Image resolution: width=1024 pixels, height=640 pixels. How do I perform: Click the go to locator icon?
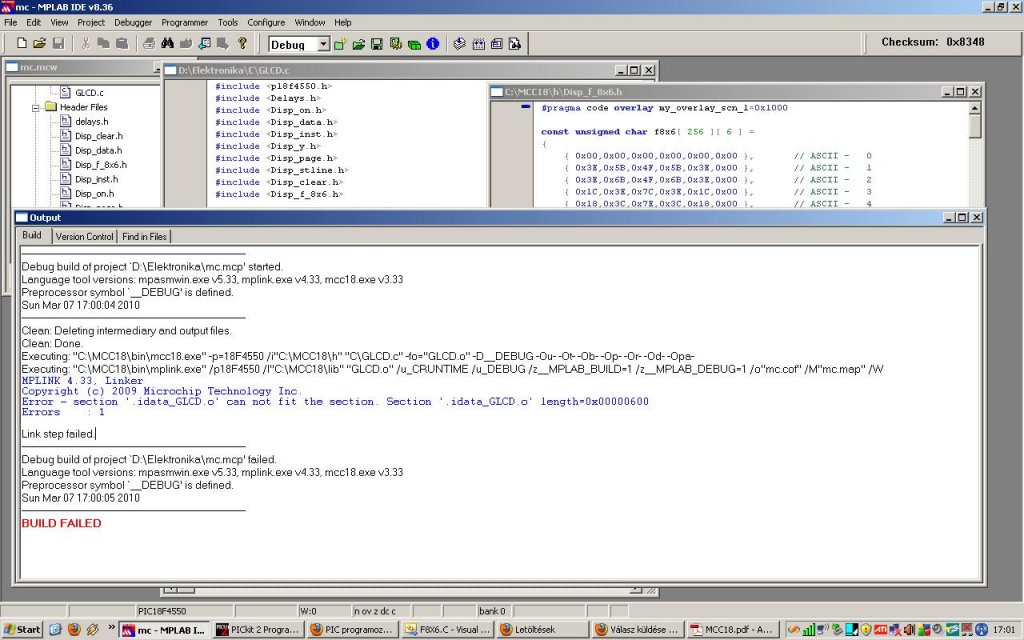[204, 44]
